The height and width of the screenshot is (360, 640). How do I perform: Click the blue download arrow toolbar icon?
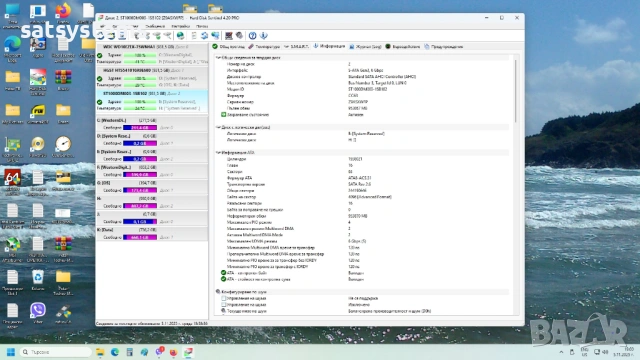tap(264, 36)
